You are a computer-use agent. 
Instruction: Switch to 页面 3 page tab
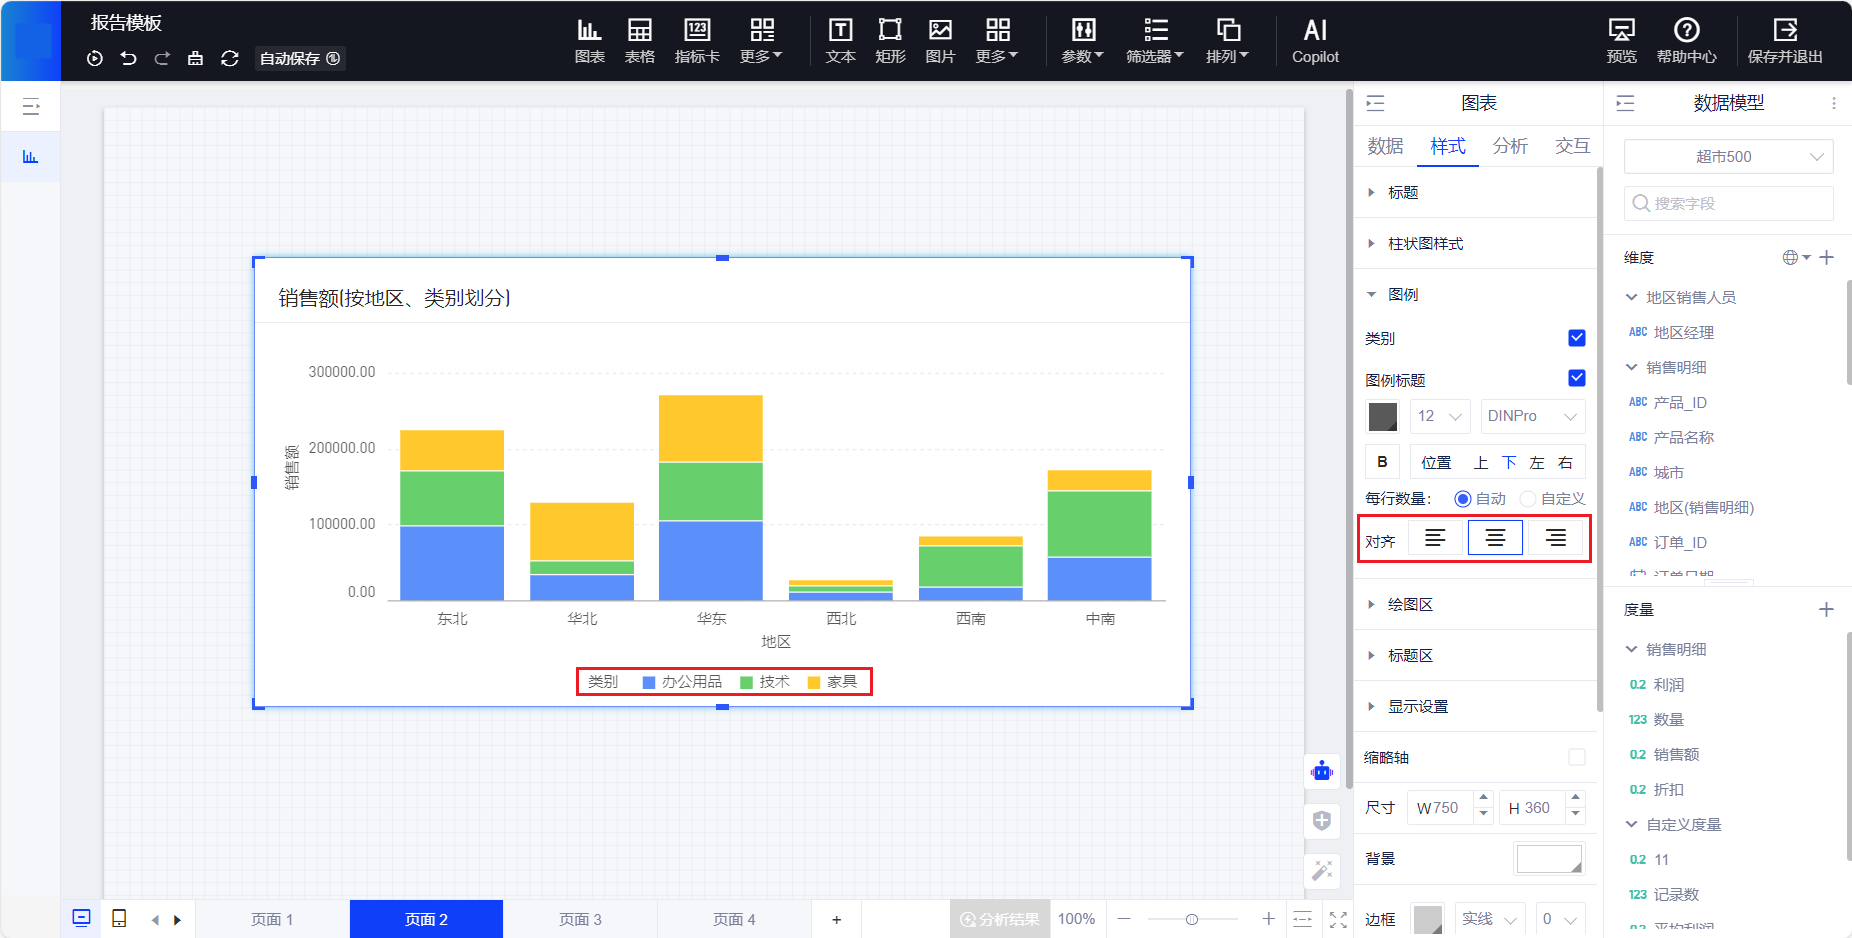[580, 919]
